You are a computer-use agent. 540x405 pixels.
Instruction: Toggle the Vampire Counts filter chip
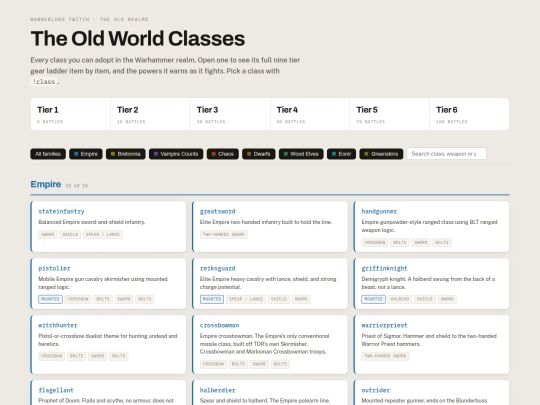[176, 154]
